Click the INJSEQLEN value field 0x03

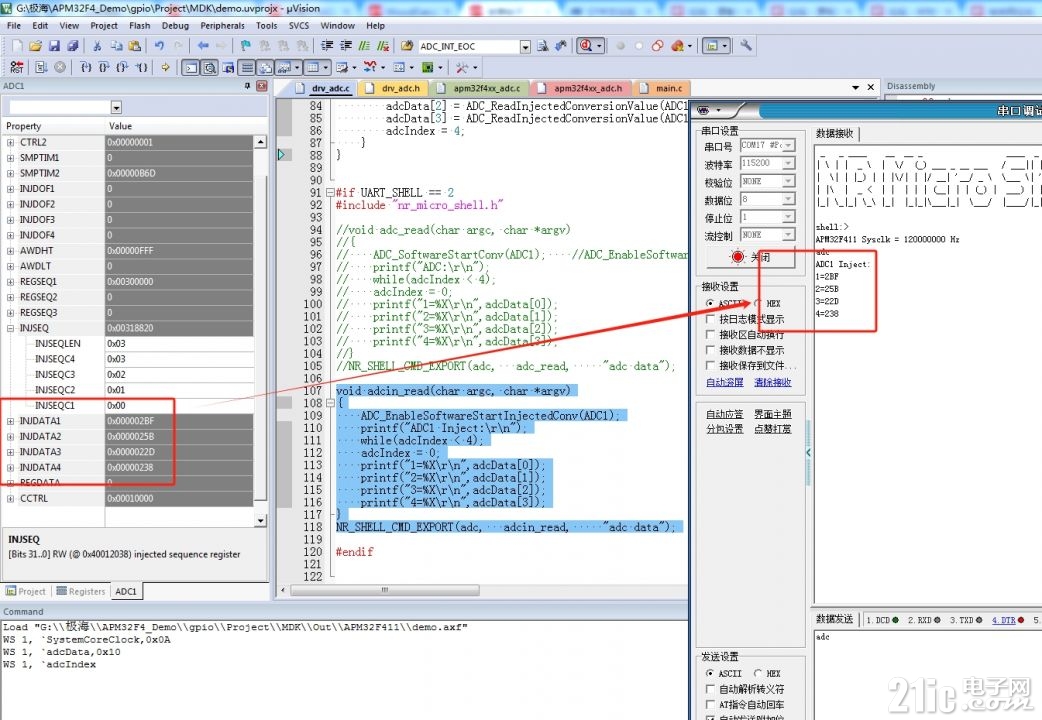179,344
